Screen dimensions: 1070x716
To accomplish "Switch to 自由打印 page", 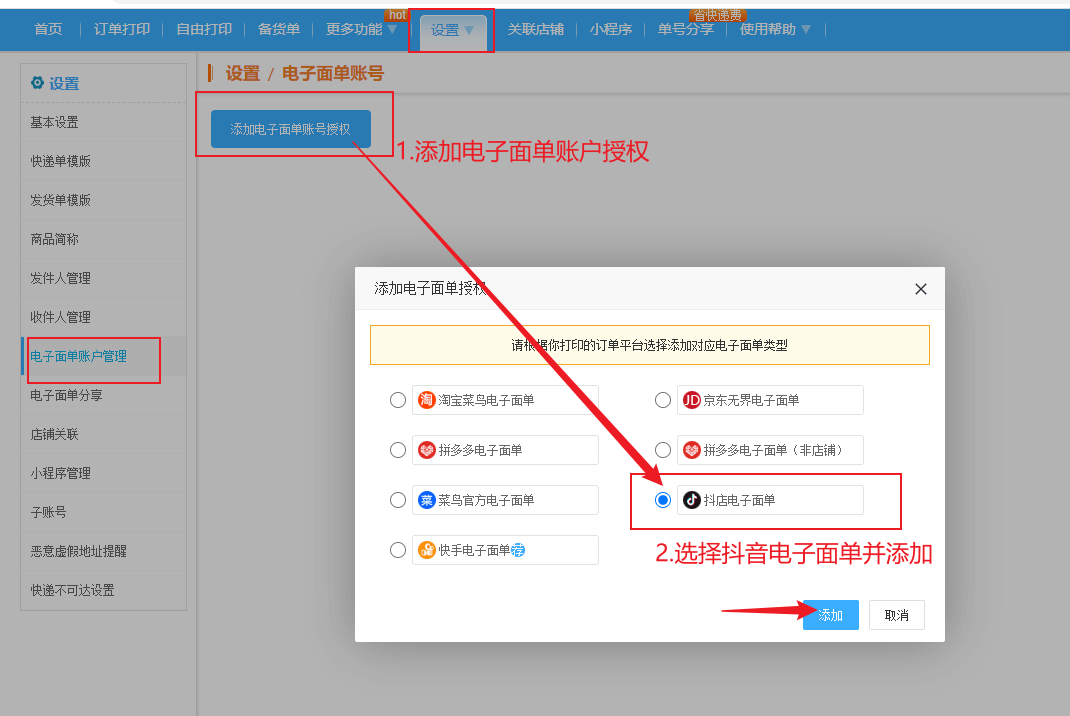I will point(204,29).
